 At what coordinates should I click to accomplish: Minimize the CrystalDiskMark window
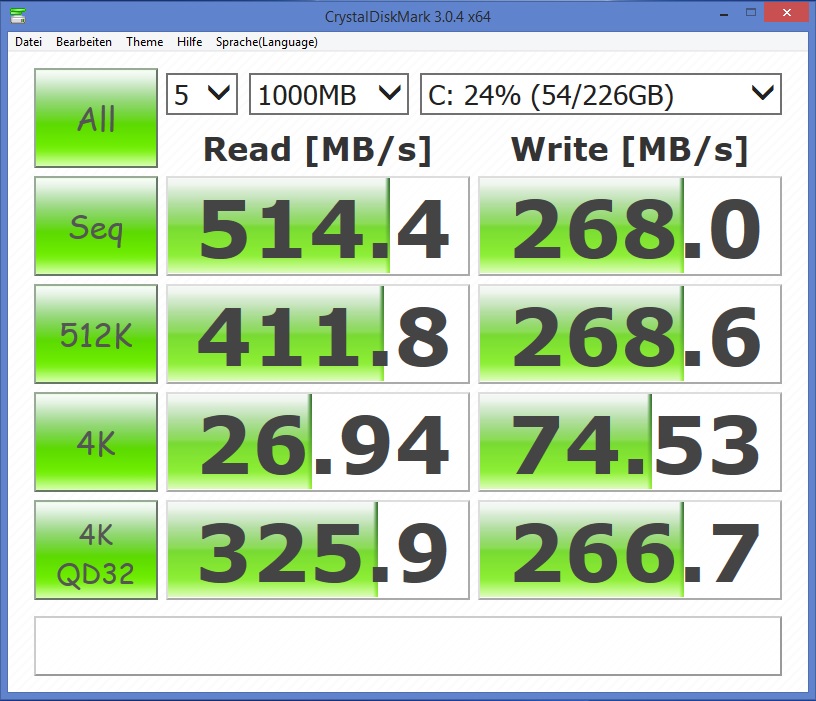[724, 14]
